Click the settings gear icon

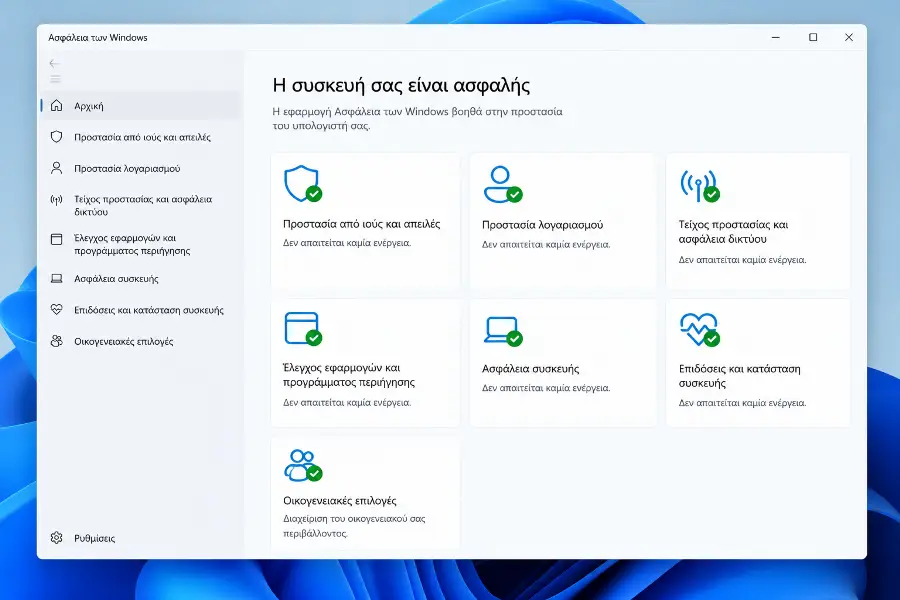56,538
